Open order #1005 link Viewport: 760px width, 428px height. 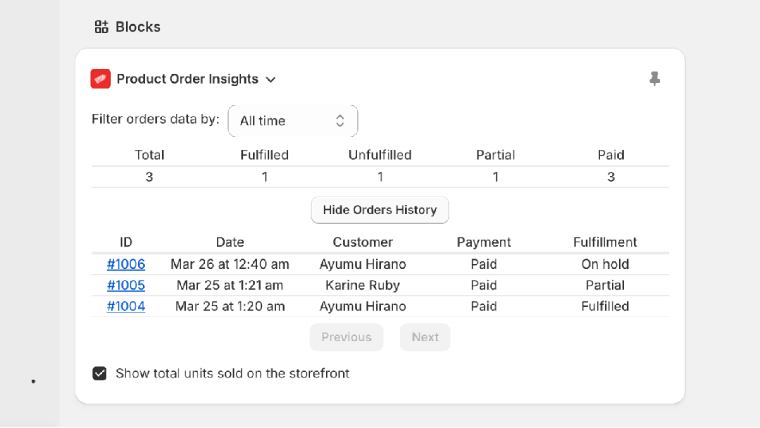click(126, 285)
